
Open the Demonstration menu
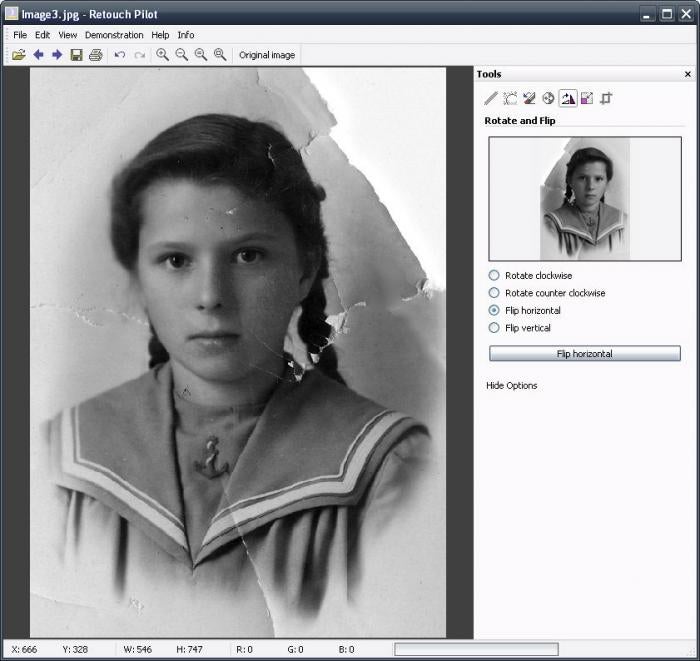(115, 35)
